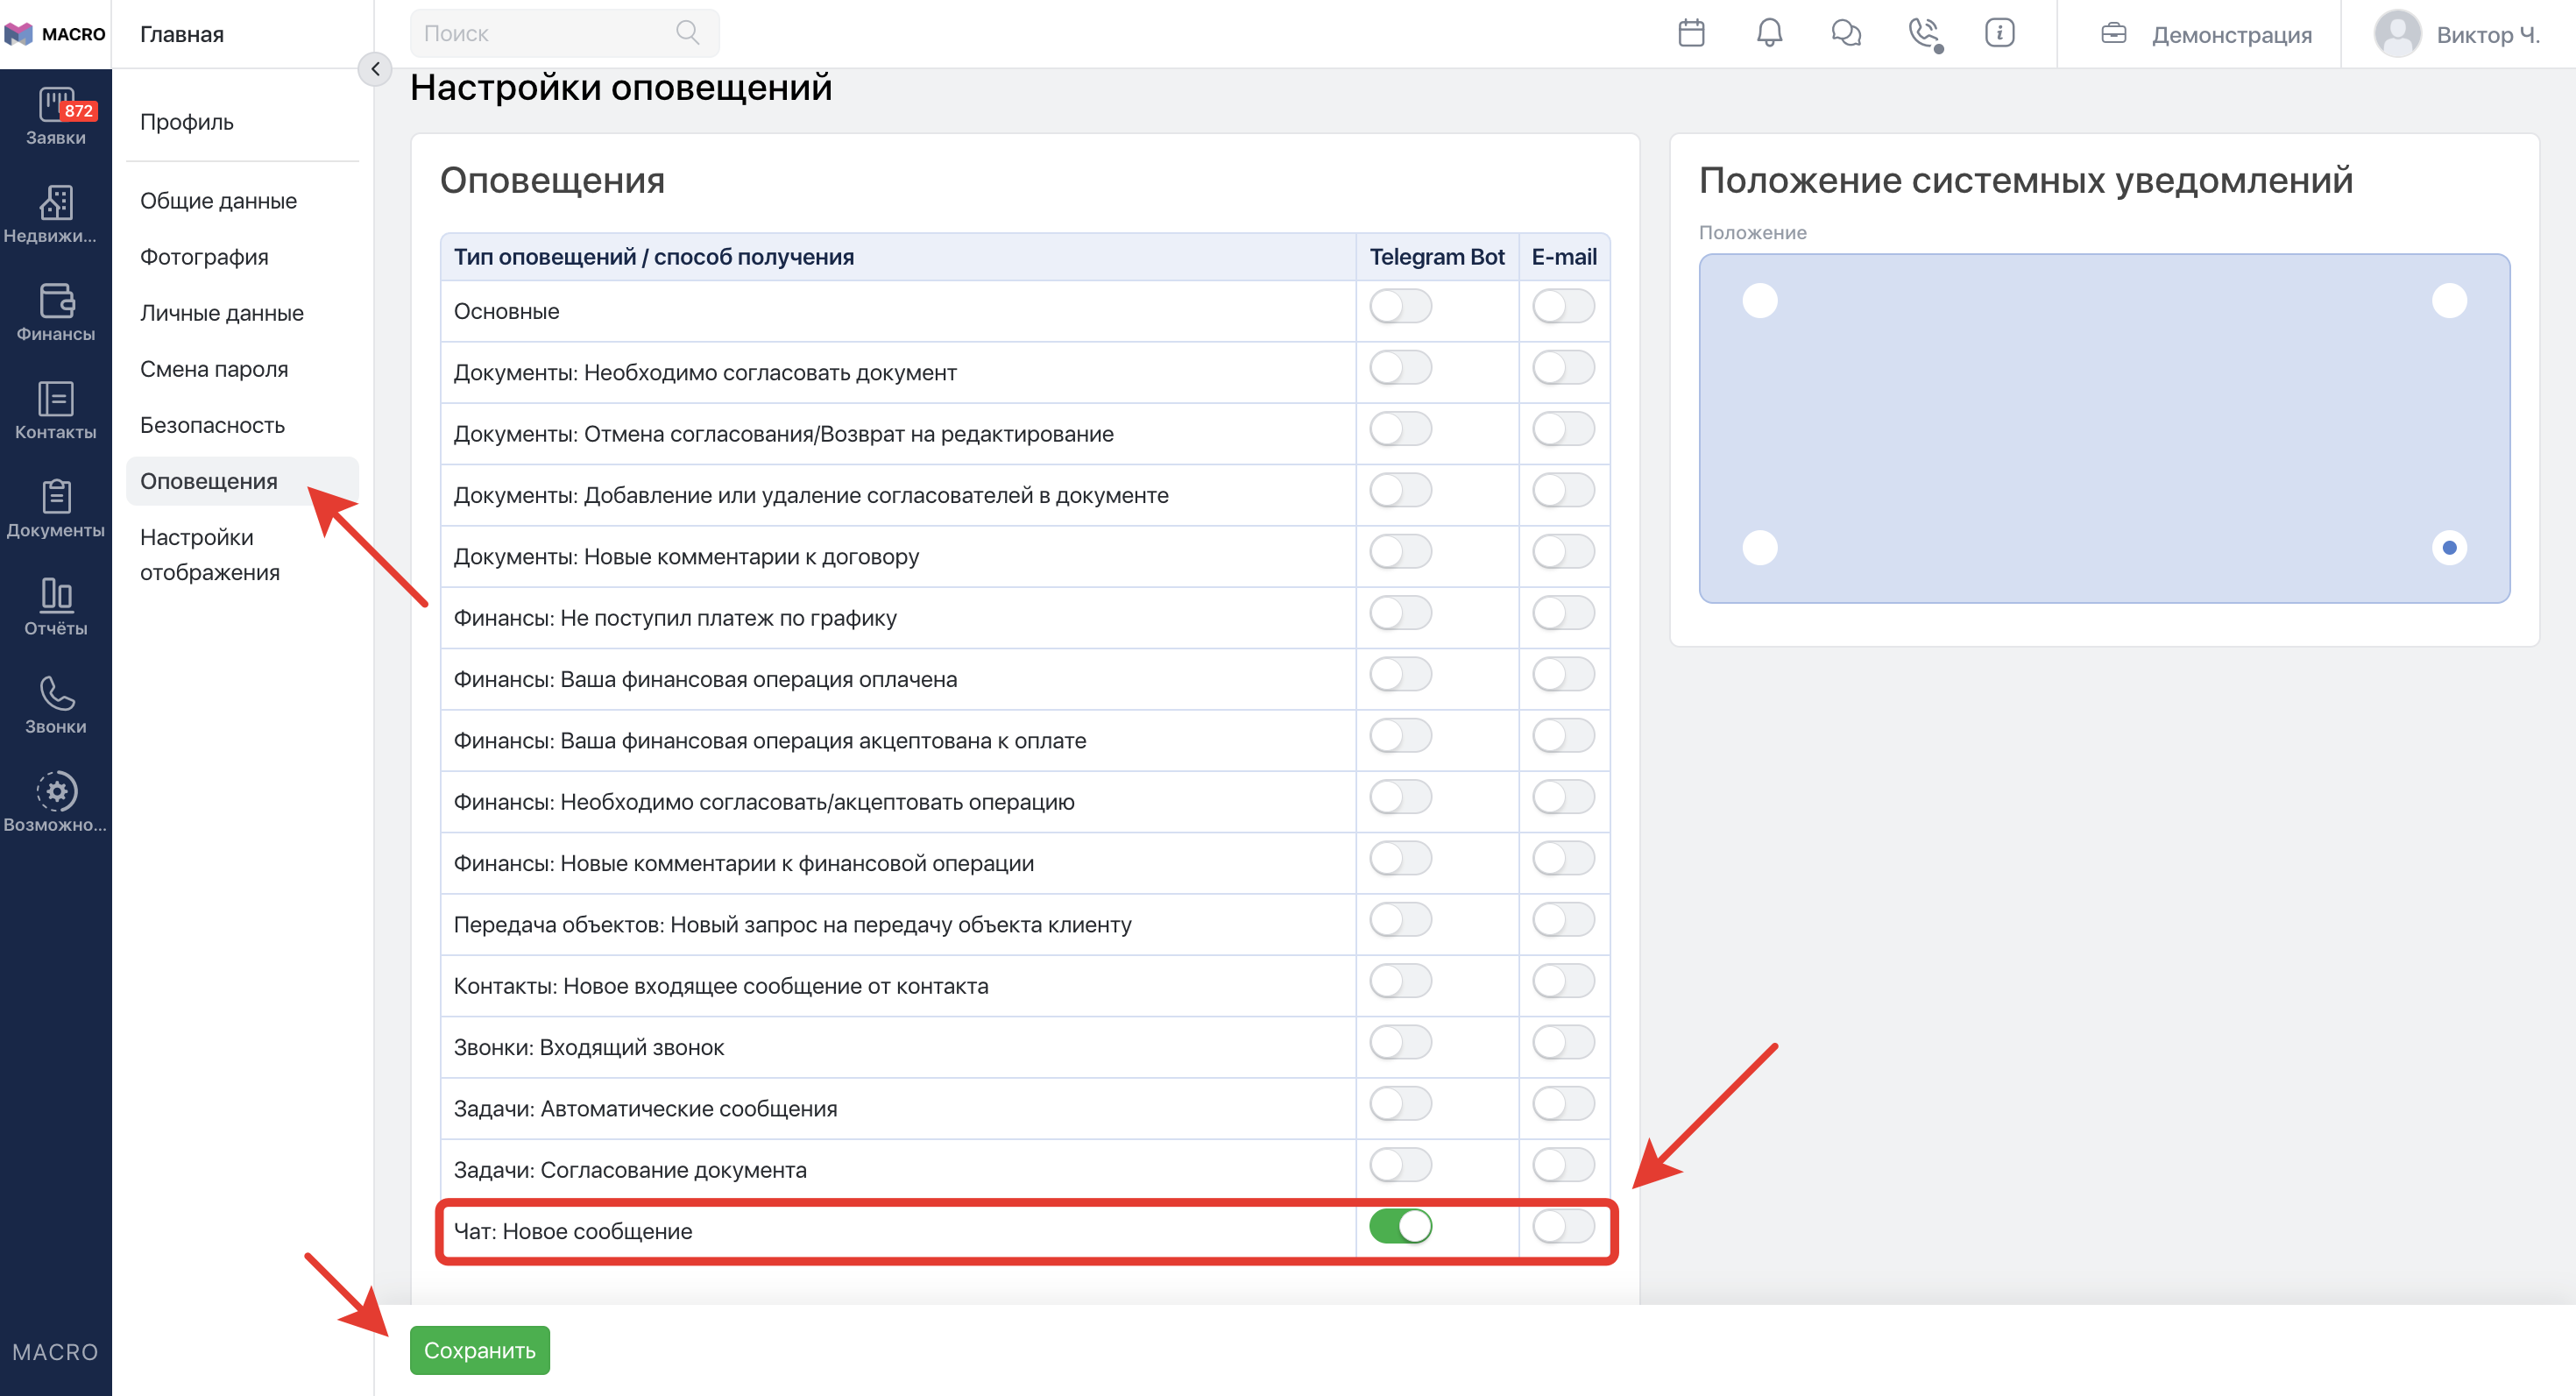Open Виктор Ч. user menu
The image size is (2576, 1396).
pyautogui.click(x=2459, y=35)
